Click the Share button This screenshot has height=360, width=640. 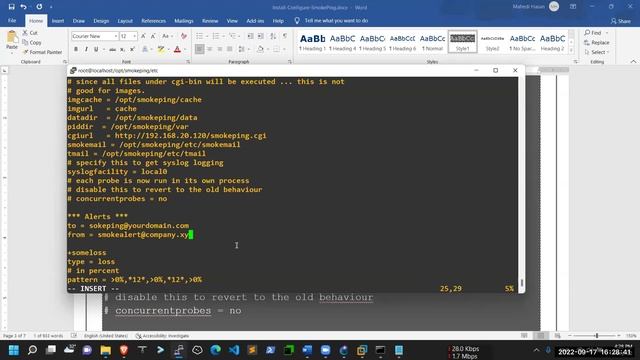click(620, 21)
